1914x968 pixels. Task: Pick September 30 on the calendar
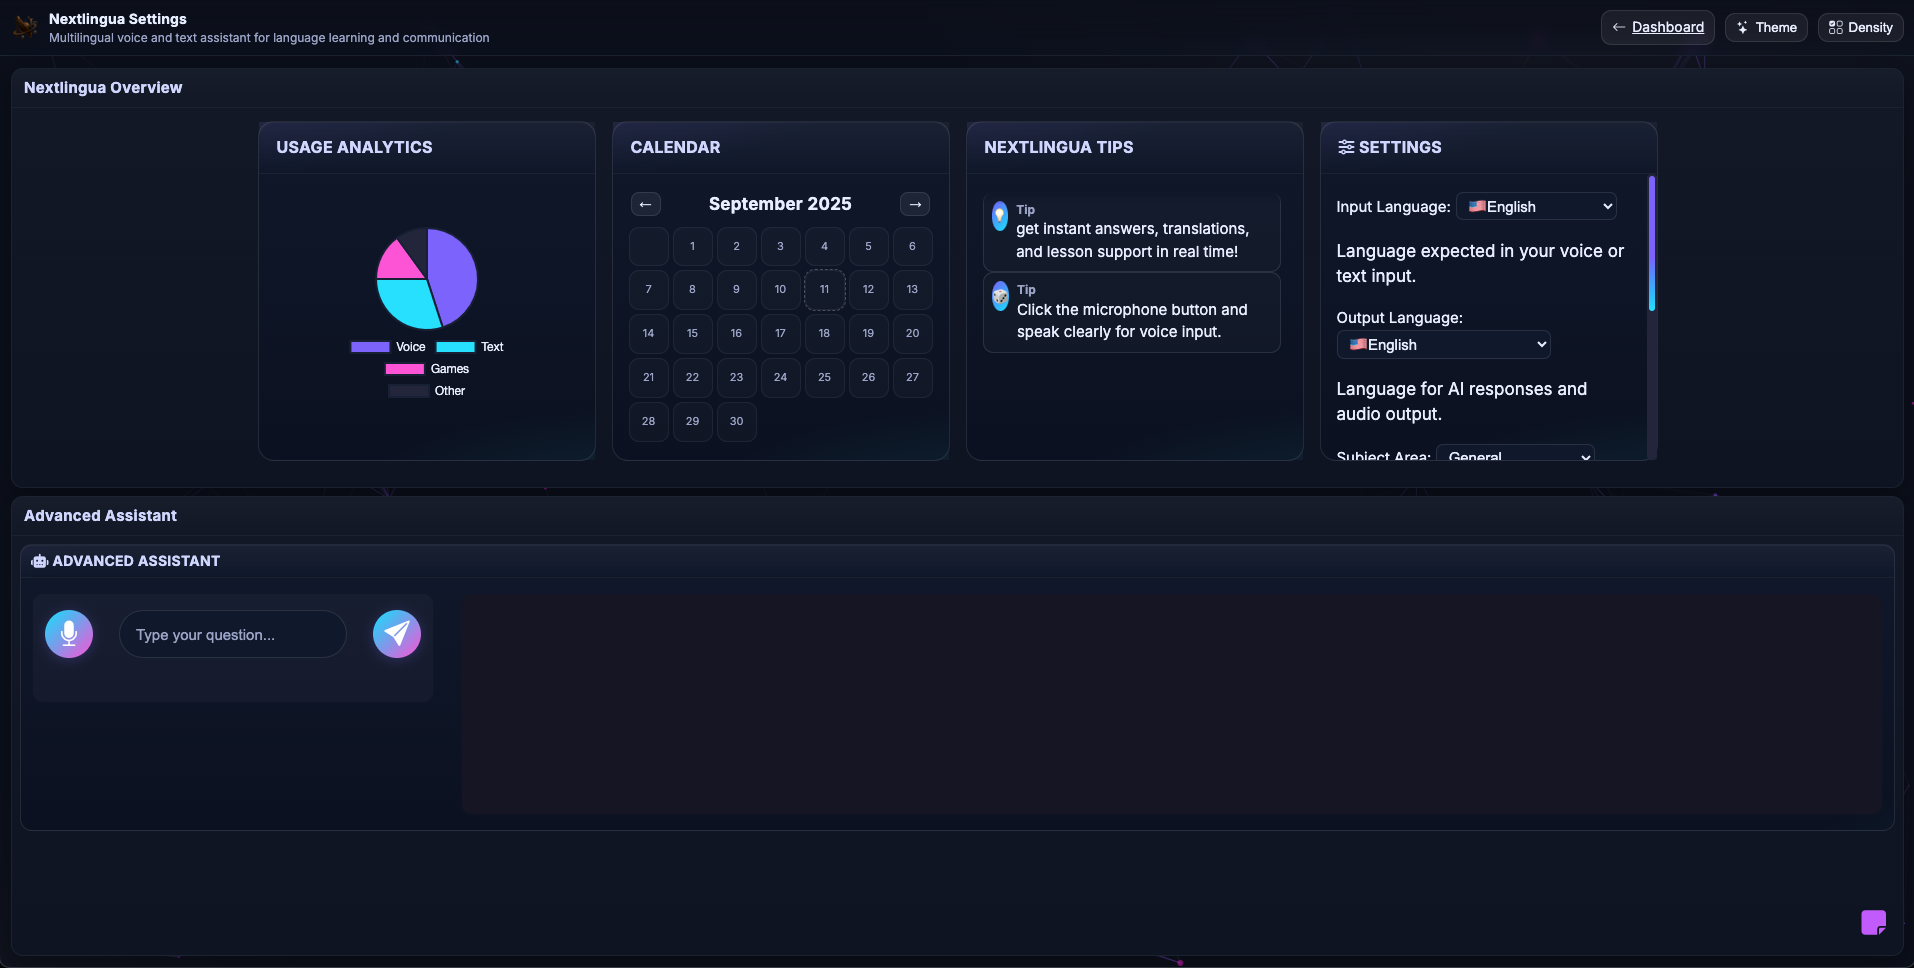pyautogui.click(x=737, y=421)
